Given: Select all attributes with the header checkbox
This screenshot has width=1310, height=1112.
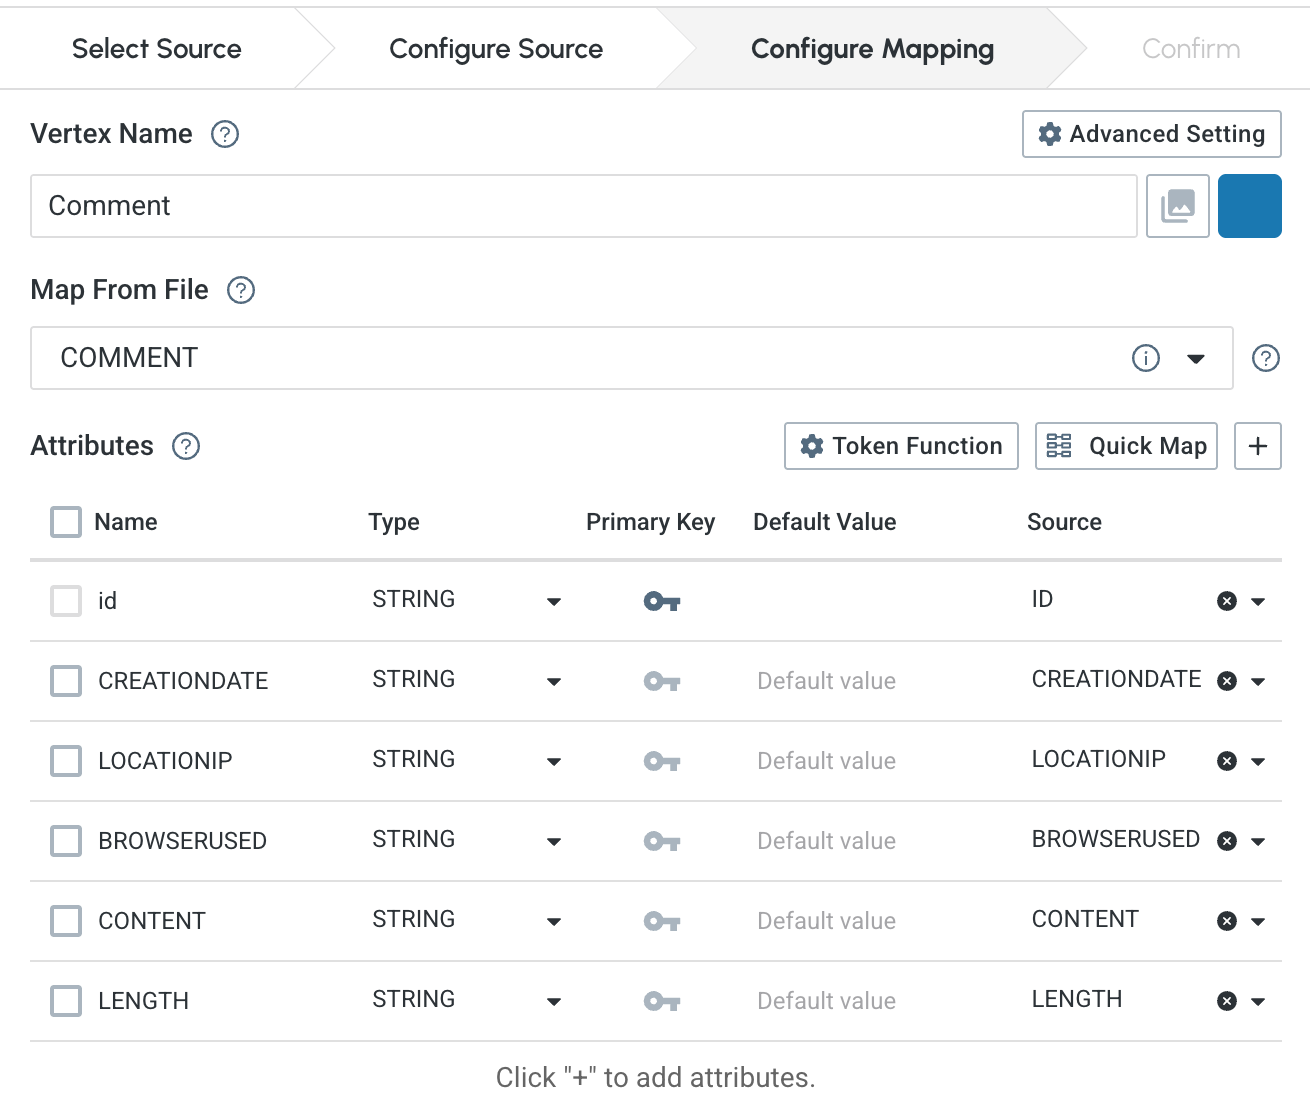Looking at the screenshot, I should click(65, 521).
